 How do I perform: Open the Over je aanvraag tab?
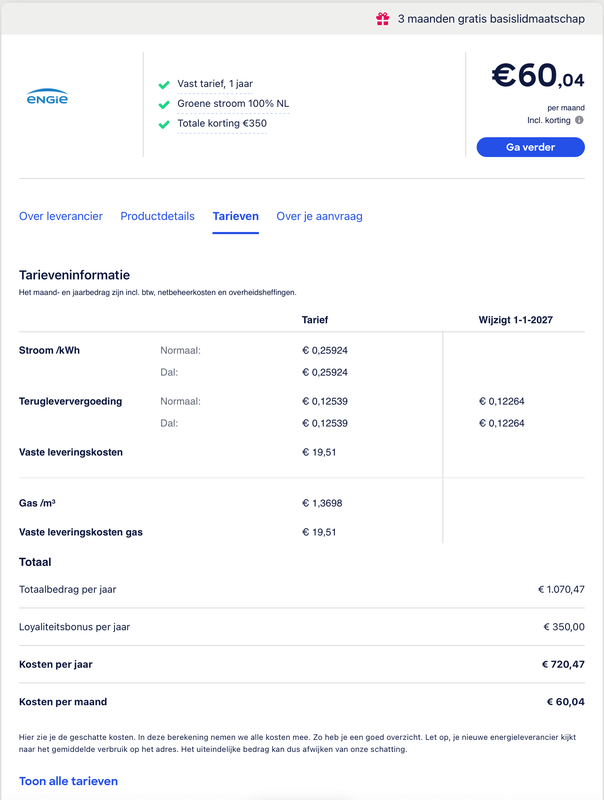(319, 216)
